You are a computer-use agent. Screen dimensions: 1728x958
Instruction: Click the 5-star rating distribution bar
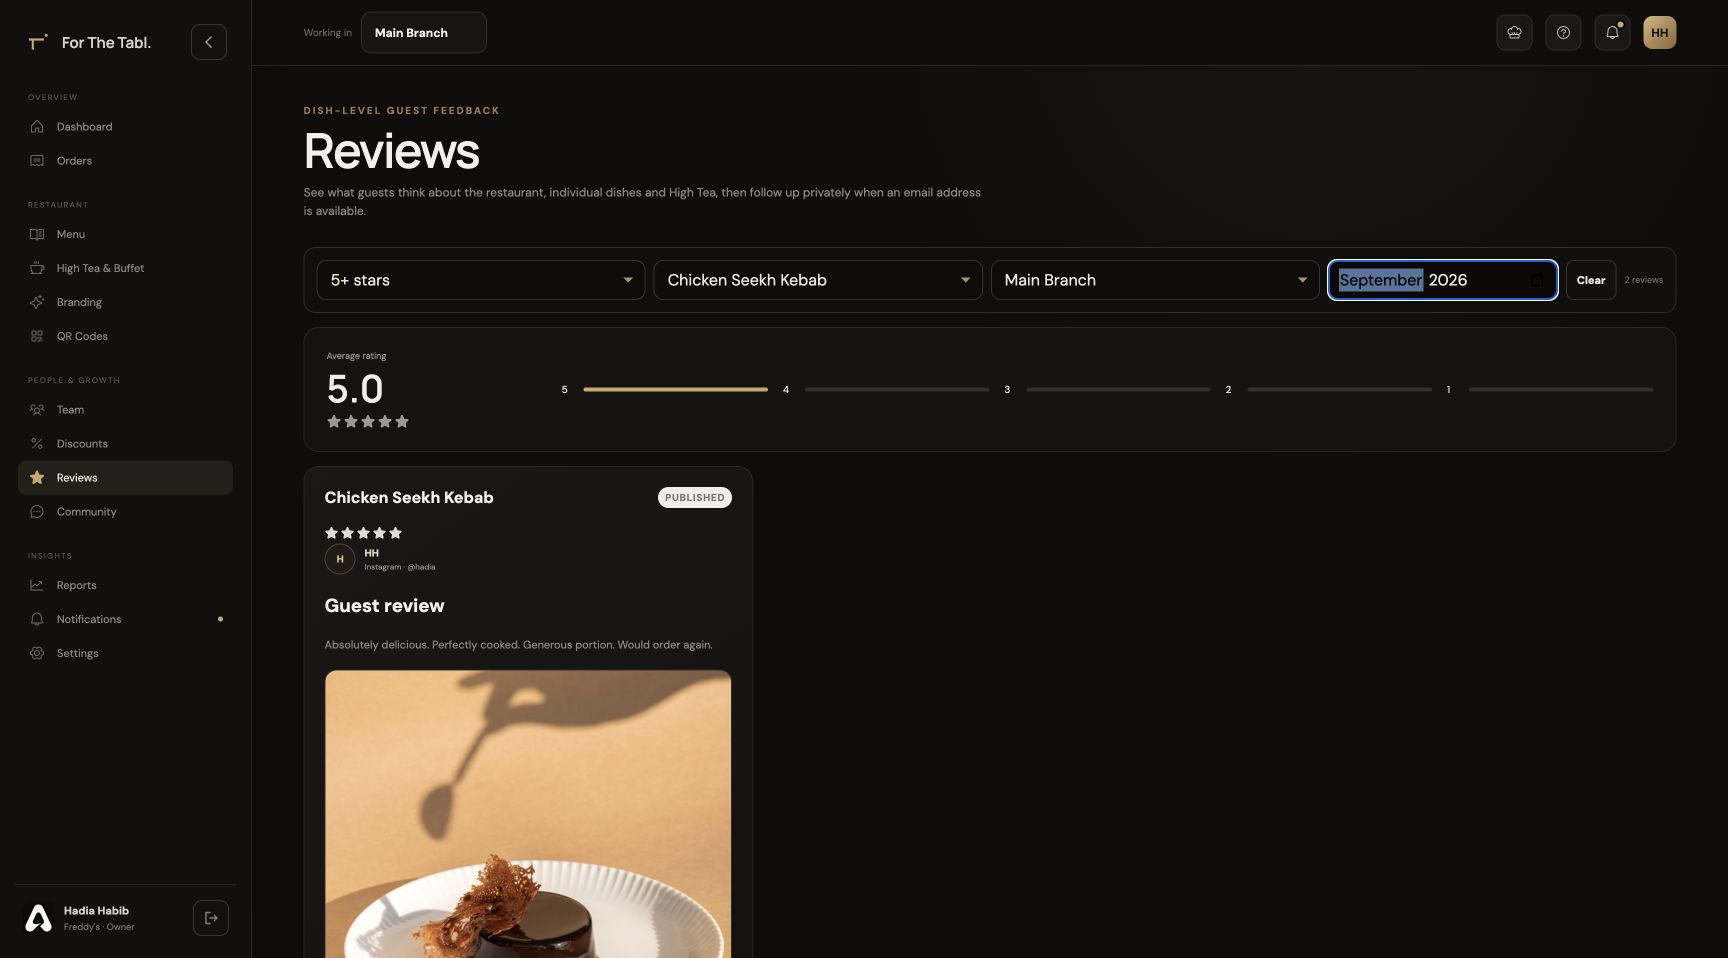675,389
